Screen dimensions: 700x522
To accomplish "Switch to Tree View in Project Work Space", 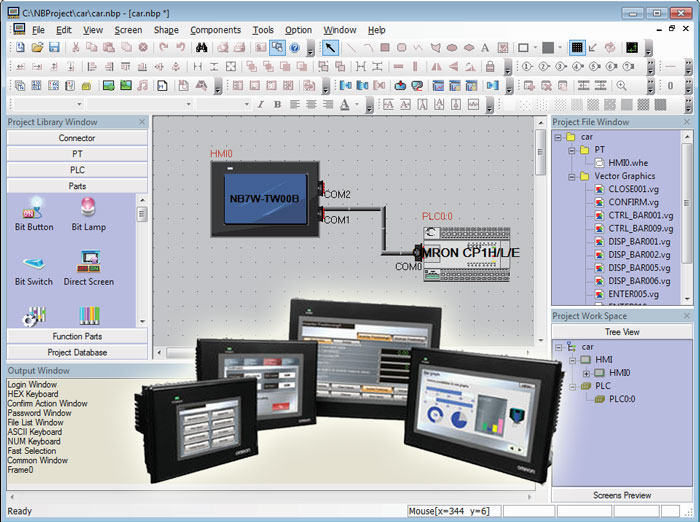I will click(622, 332).
